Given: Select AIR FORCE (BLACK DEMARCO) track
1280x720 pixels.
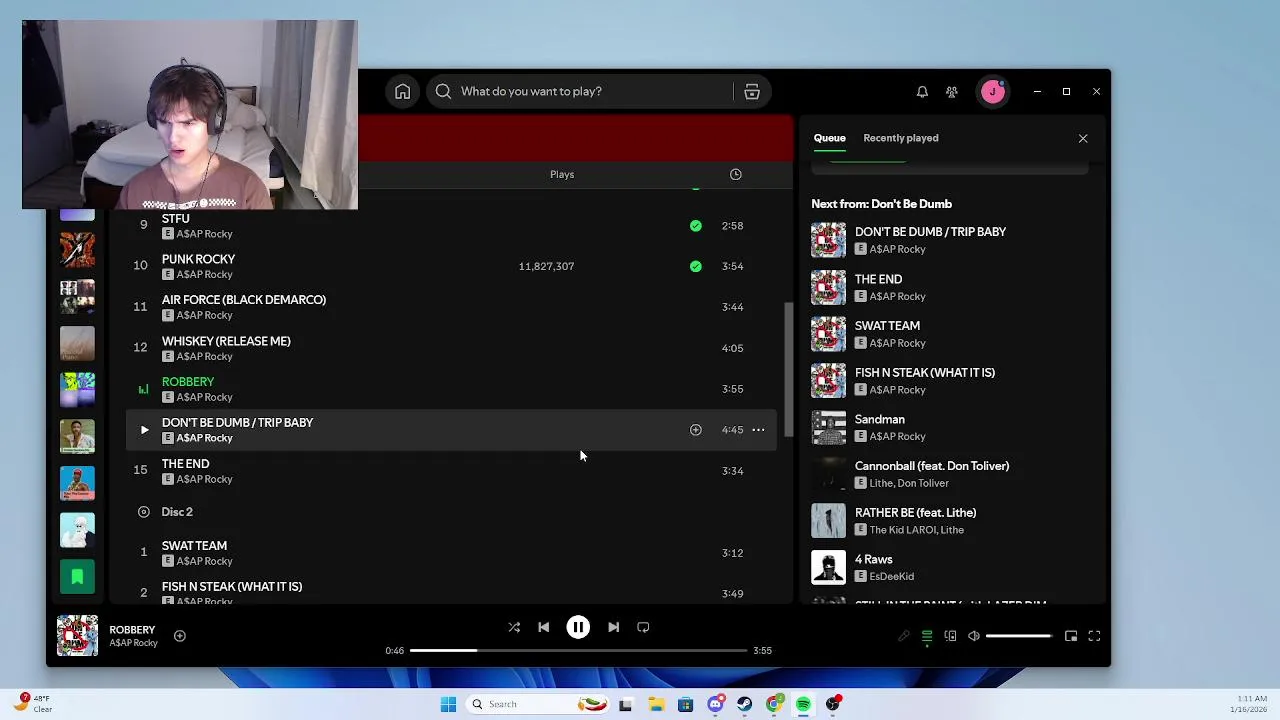Looking at the screenshot, I should [451, 308].
